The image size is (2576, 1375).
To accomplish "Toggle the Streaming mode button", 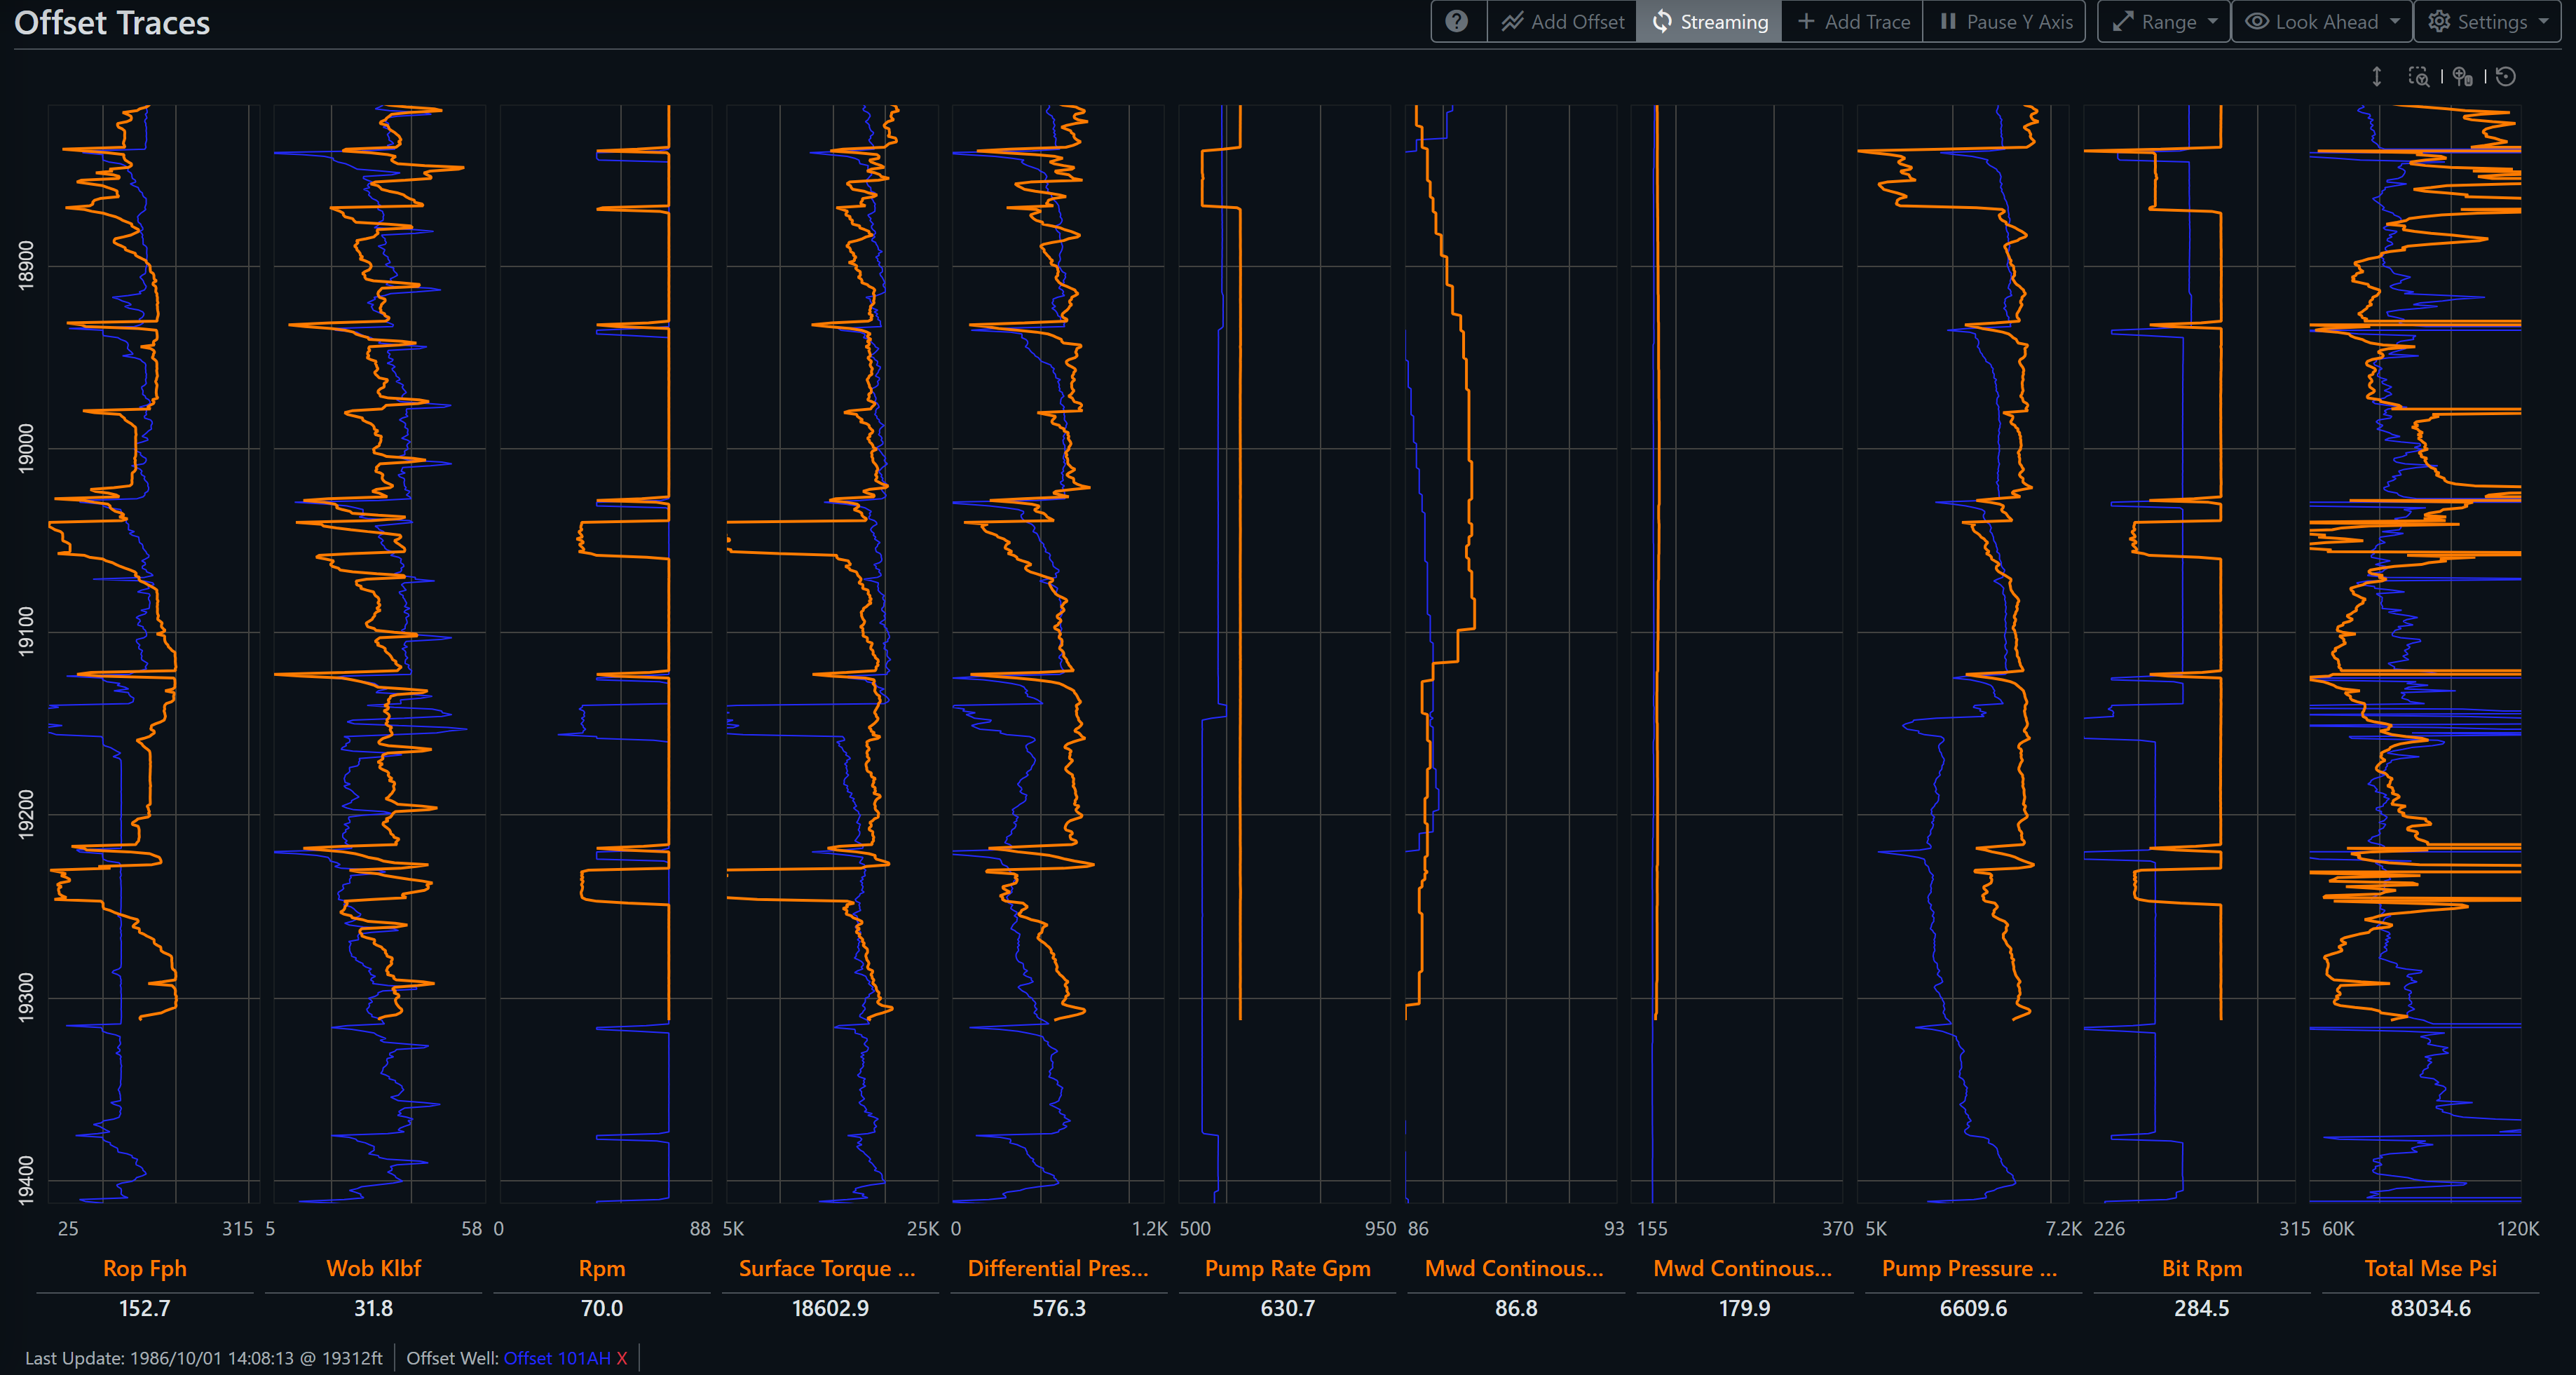I will click(1710, 21).
